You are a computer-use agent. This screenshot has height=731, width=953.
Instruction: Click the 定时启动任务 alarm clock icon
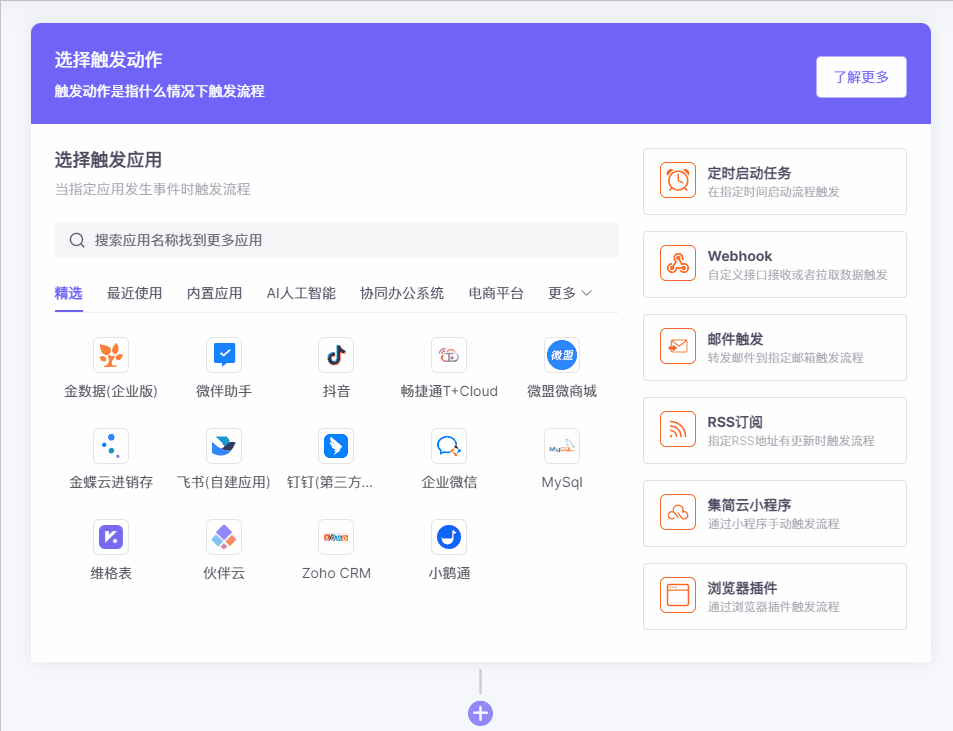coord(678,180)
